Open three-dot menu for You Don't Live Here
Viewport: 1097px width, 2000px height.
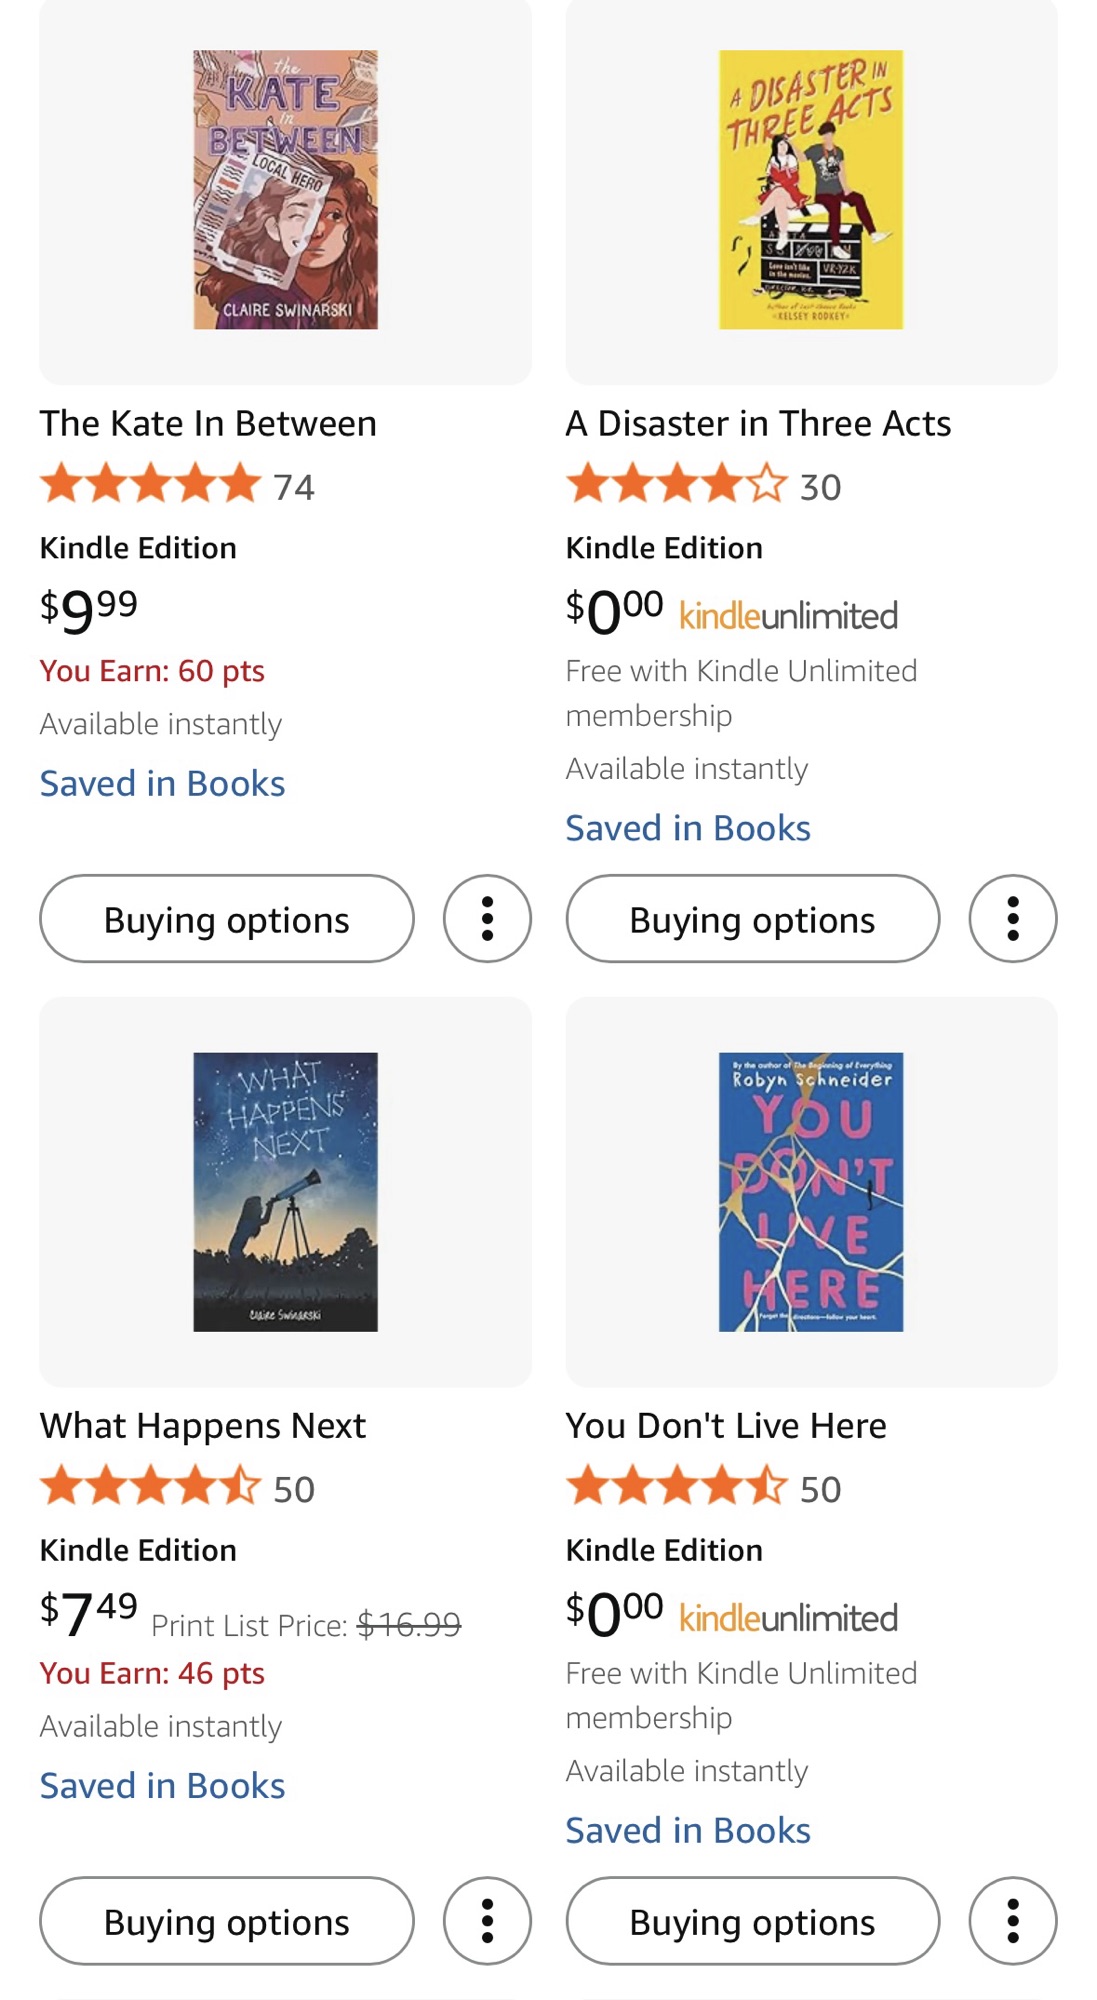pos(1012,1921)
